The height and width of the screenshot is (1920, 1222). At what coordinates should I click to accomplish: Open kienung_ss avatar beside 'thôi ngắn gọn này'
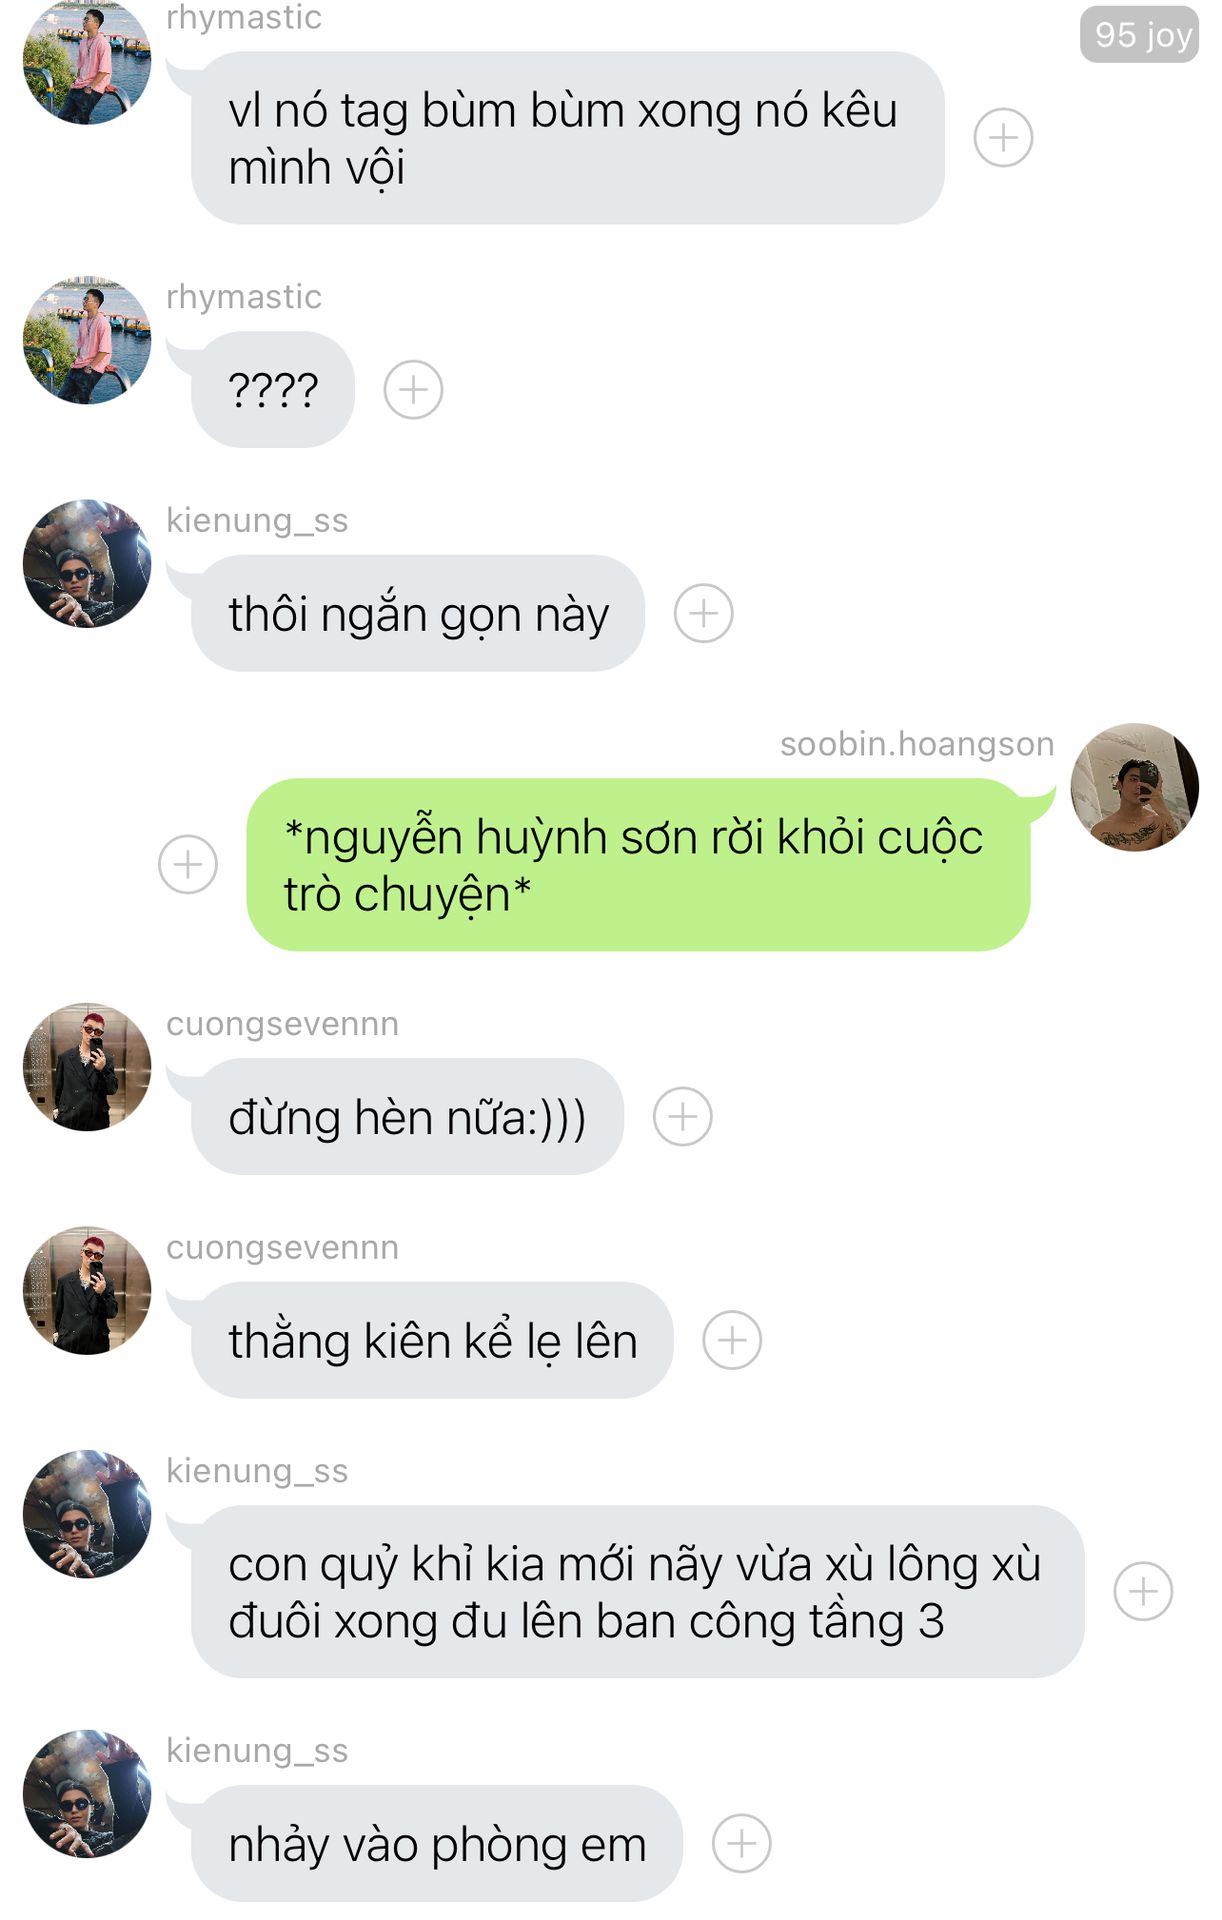[87, 564]
